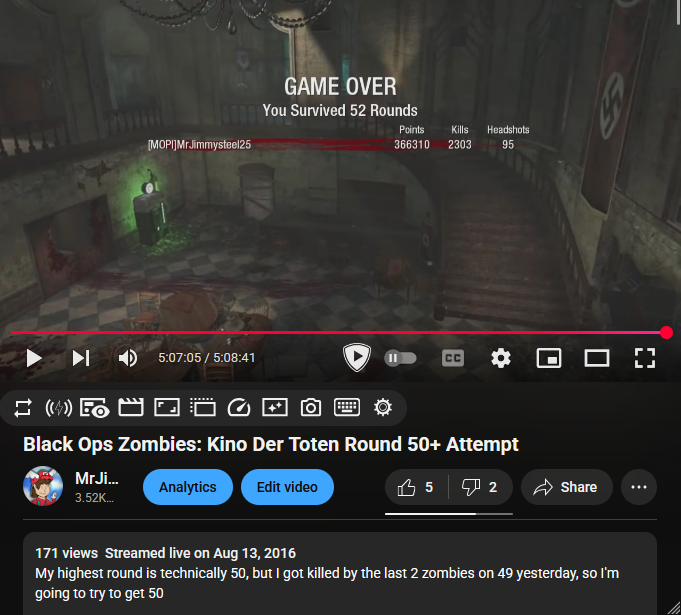Toggle the loop video icon

tap(23, 408)
